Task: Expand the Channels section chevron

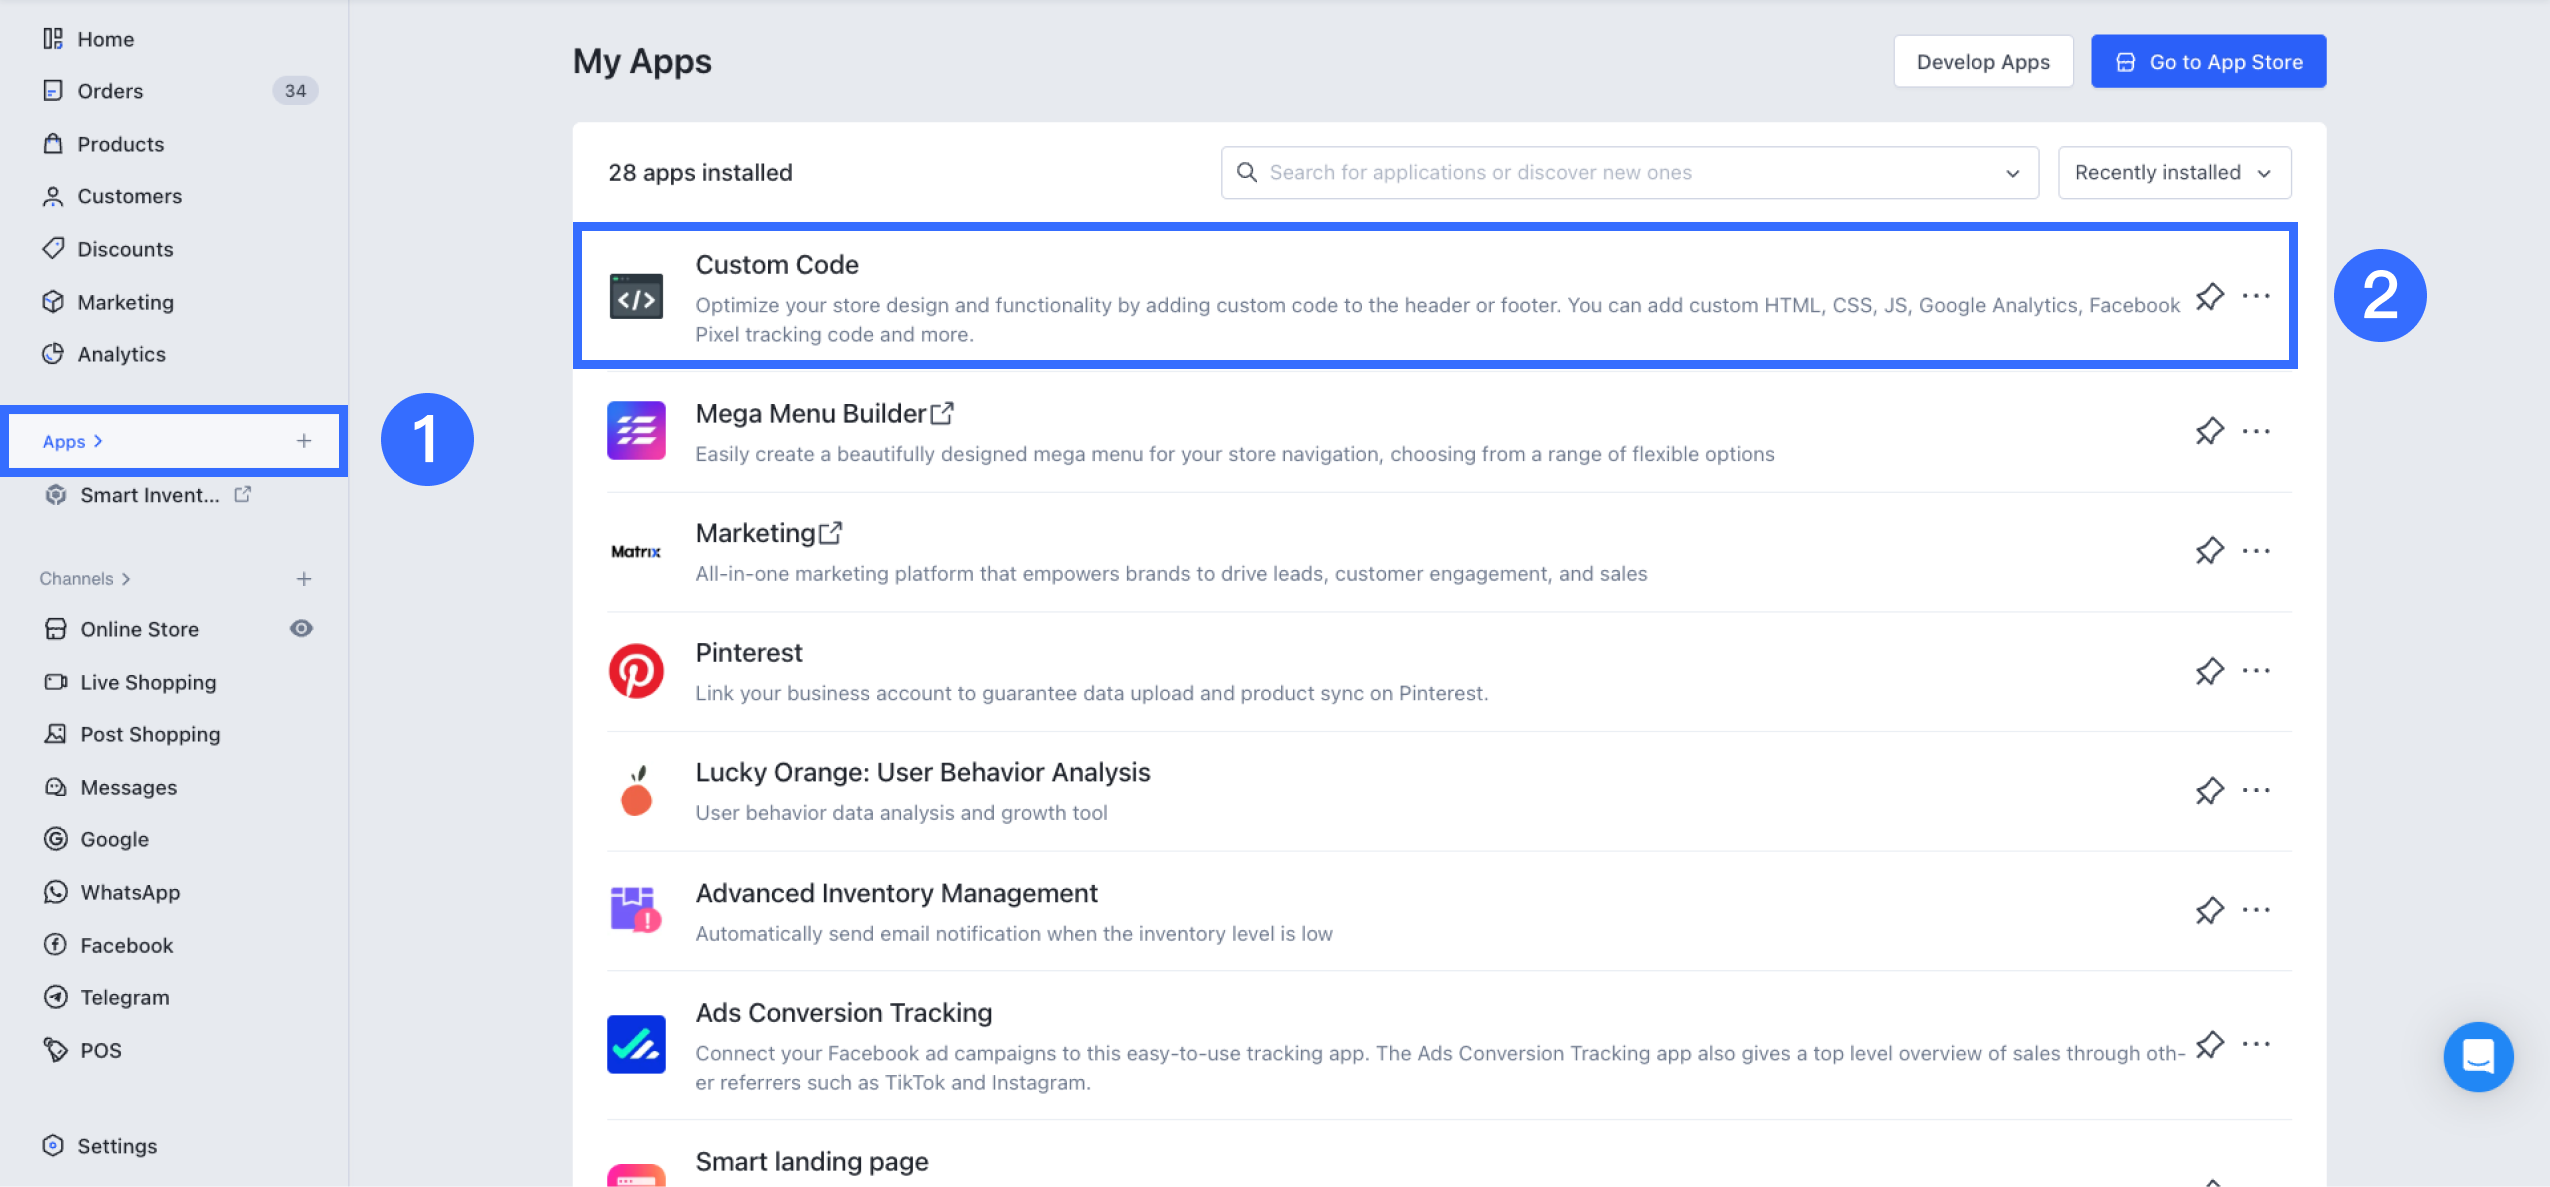Action: (x=126, y=579)
